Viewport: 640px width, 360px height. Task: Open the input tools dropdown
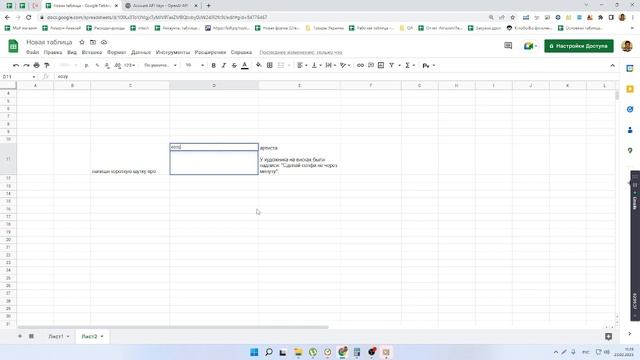coord(429,65)
